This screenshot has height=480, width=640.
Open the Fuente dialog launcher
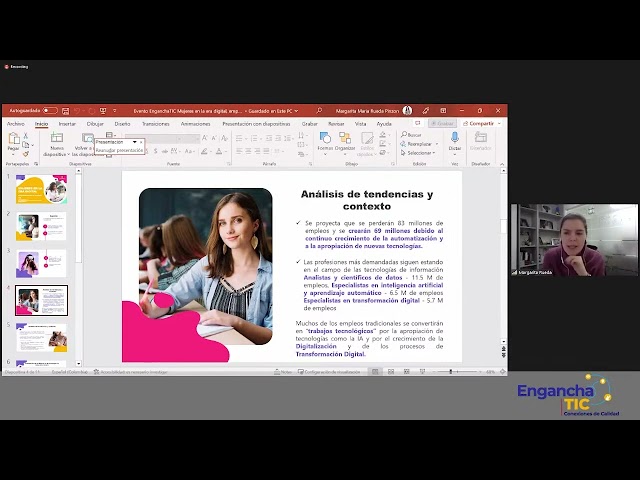229,164
